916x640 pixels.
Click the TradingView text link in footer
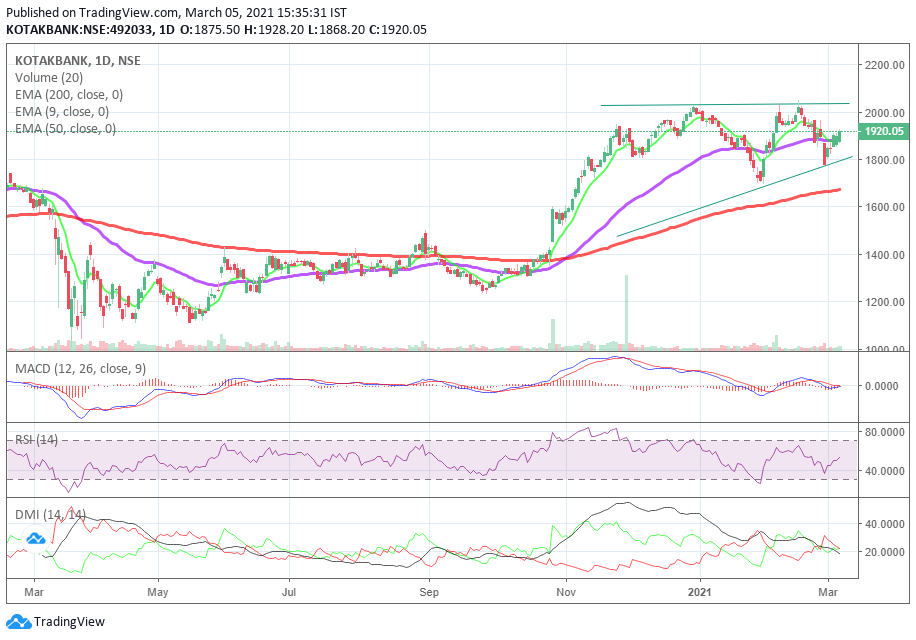click(69, 621)
